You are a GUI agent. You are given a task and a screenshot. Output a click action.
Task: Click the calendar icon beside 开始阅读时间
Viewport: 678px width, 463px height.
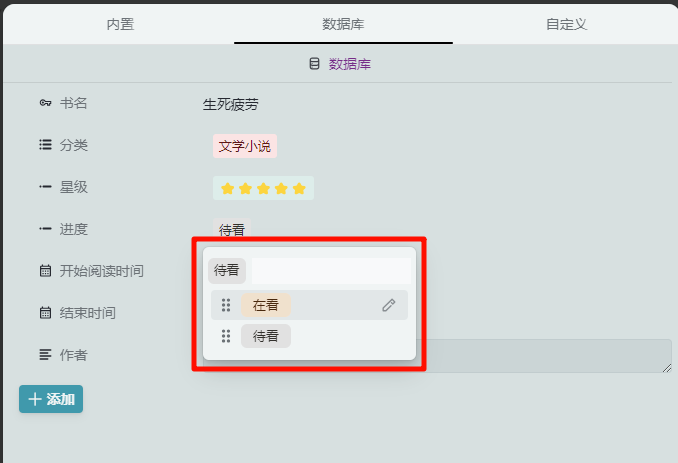click(x=45, y=271)
